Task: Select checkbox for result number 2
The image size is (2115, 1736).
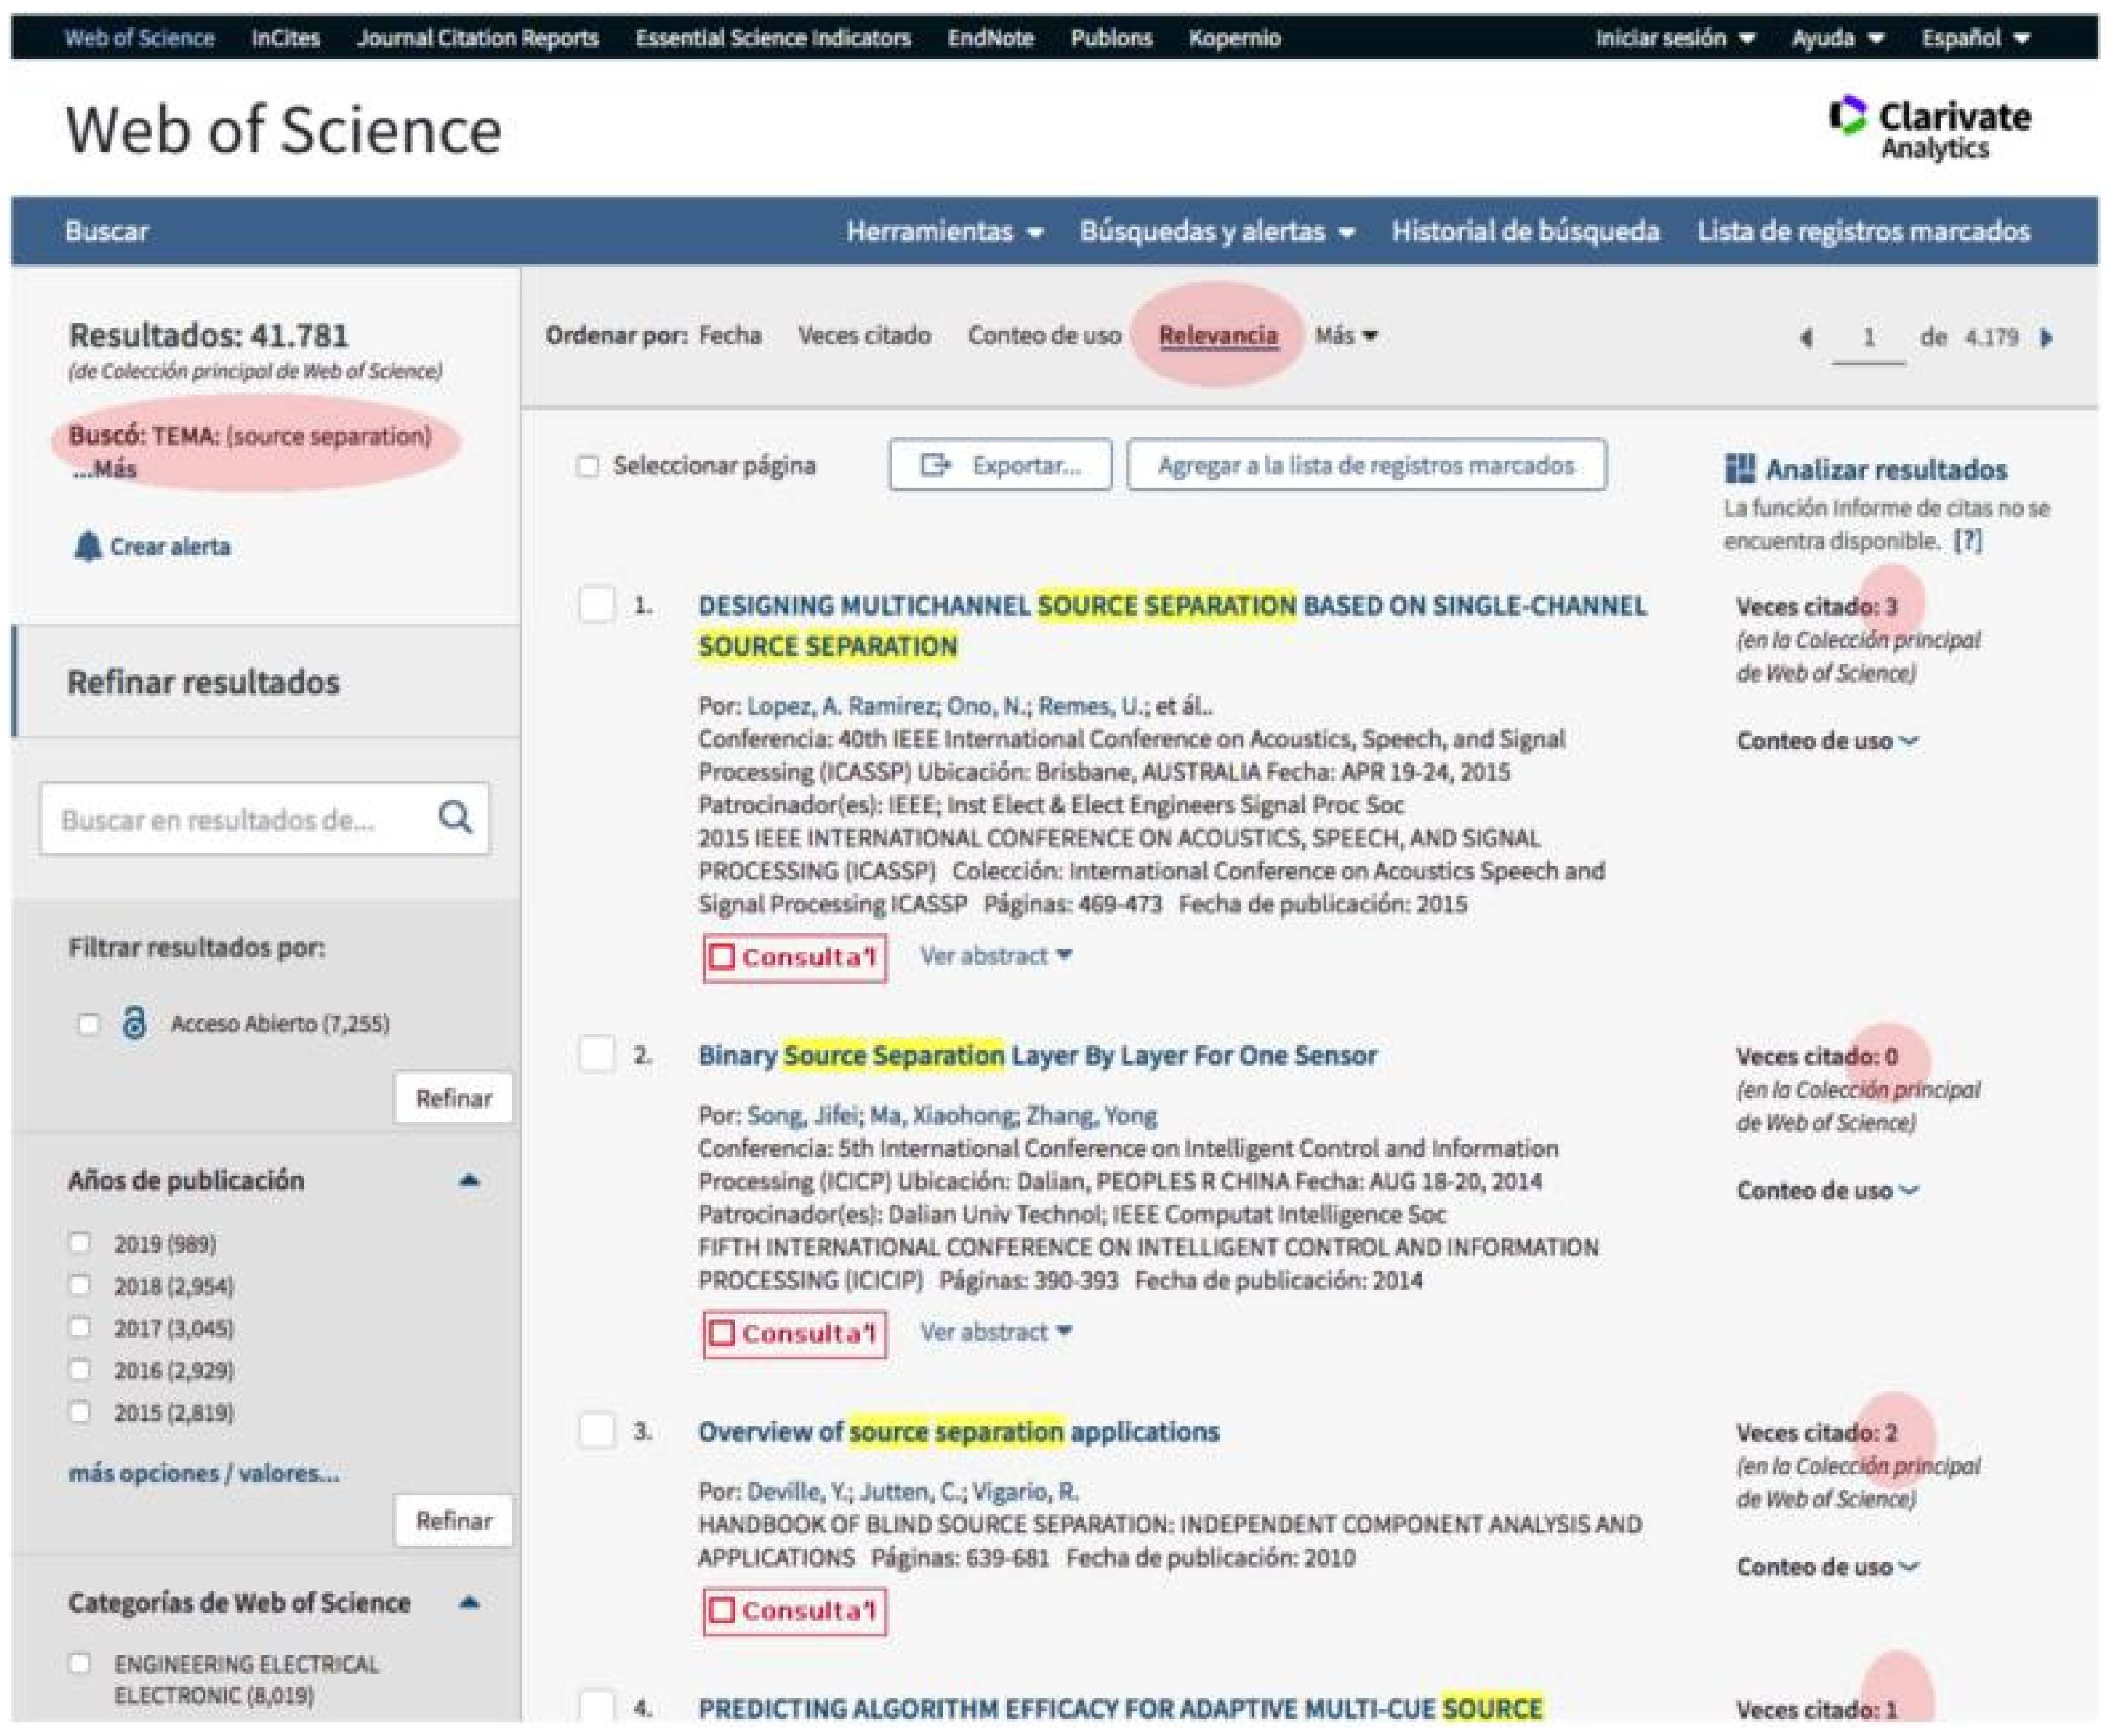Action: (x=597, y=1054)
